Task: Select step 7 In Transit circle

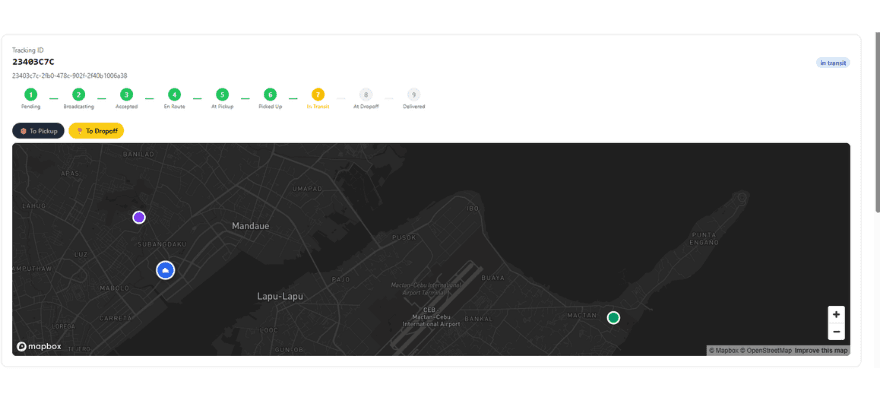Action: 318,95
